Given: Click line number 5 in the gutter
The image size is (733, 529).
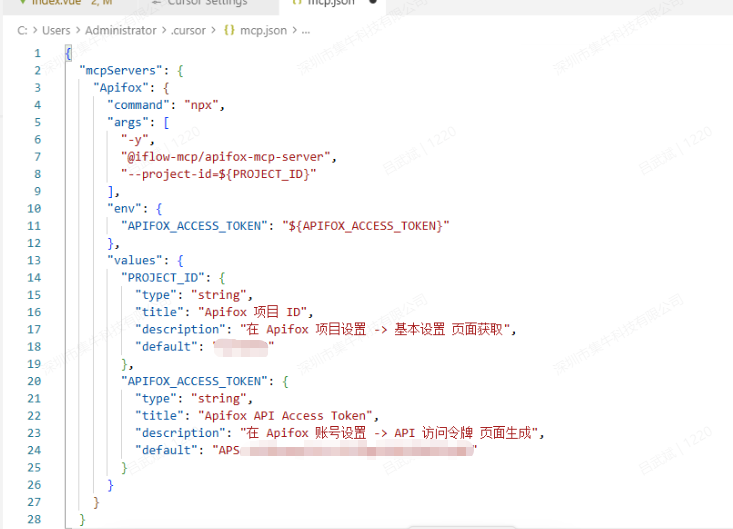Looking at the screenshot, I should pos(37,122).
